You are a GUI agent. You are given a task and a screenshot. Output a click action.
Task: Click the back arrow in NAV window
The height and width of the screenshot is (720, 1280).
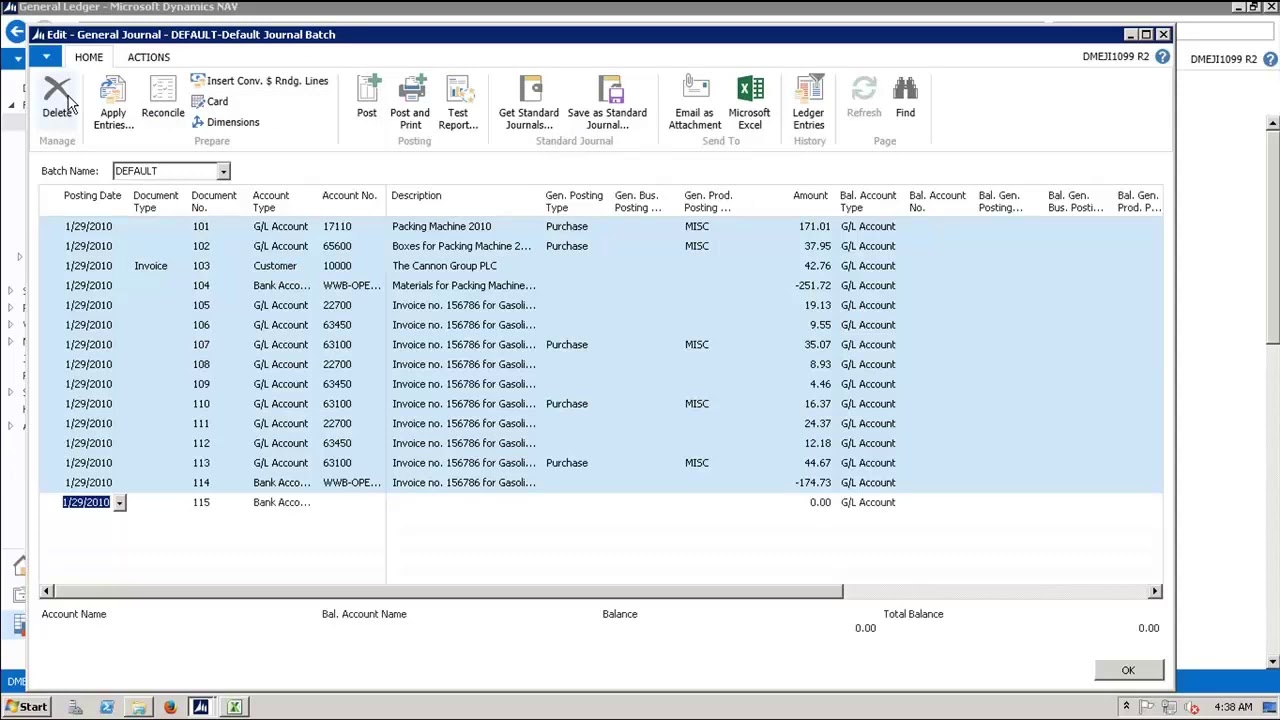16,32
